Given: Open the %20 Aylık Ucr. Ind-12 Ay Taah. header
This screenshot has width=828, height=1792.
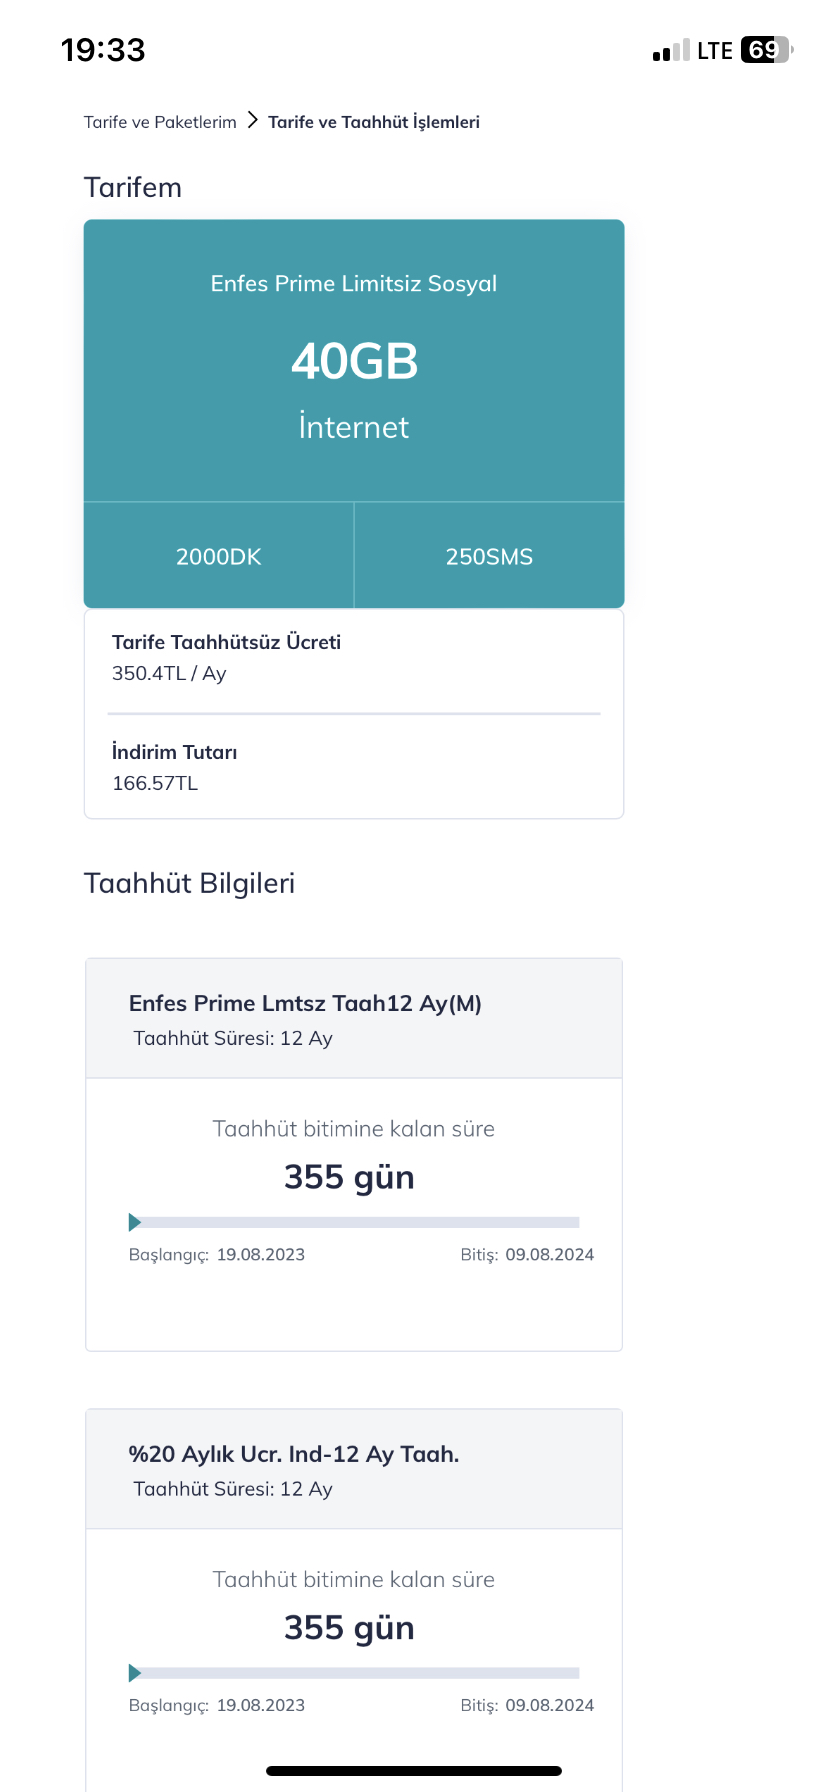Looking at the screenshot, I should pos(354,1469).
